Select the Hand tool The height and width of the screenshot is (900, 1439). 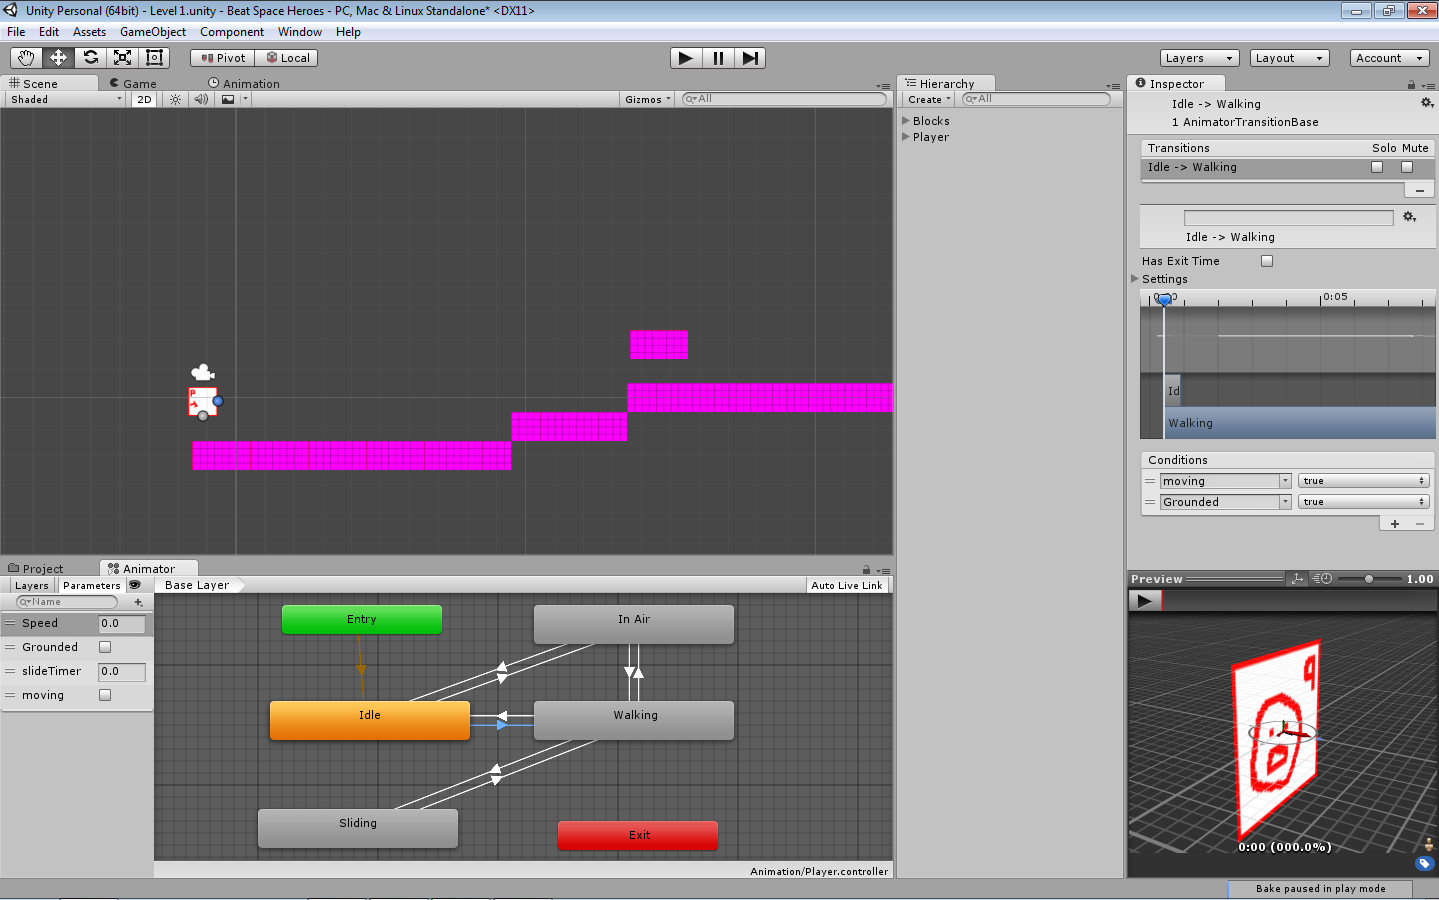point(25,57)
